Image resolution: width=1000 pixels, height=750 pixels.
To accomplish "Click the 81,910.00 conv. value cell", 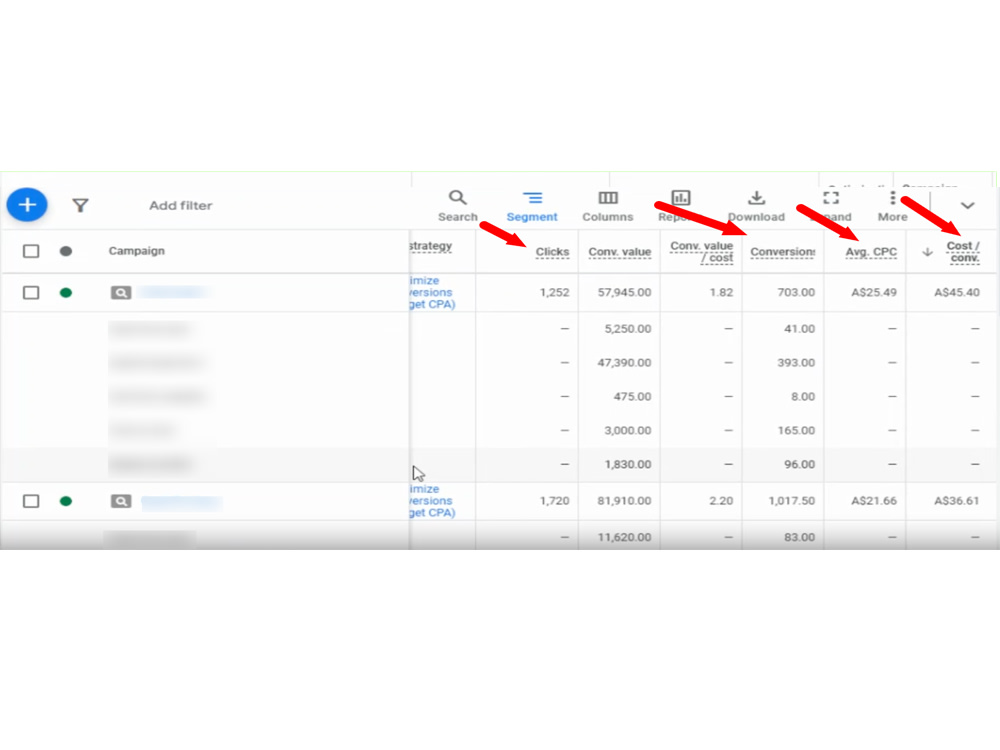I will (624, 501).
